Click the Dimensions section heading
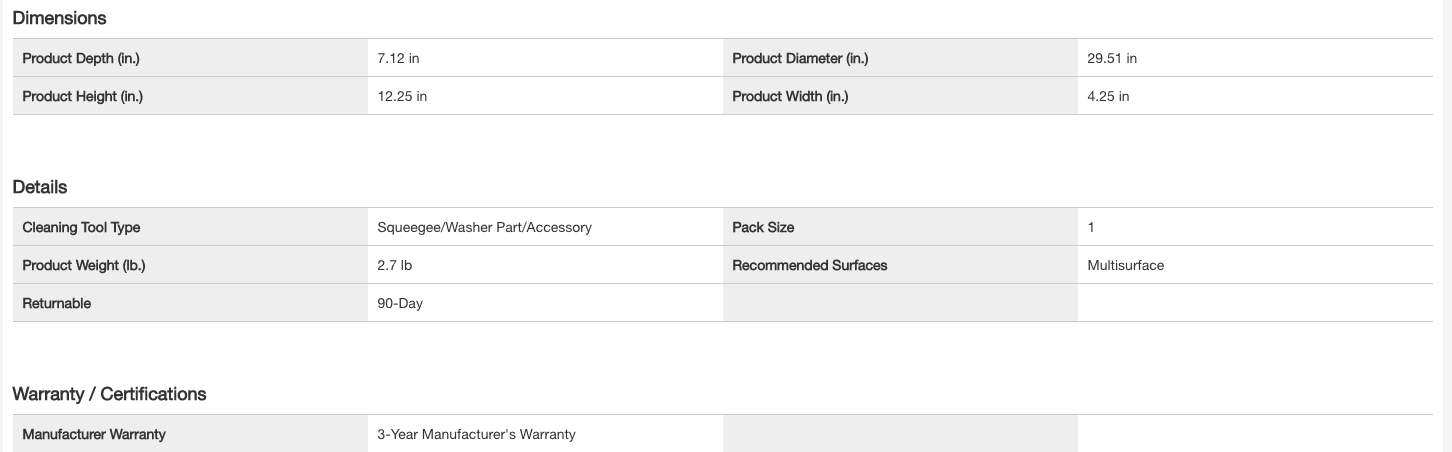Screen dimensions: 1452x452 [59, 18]
